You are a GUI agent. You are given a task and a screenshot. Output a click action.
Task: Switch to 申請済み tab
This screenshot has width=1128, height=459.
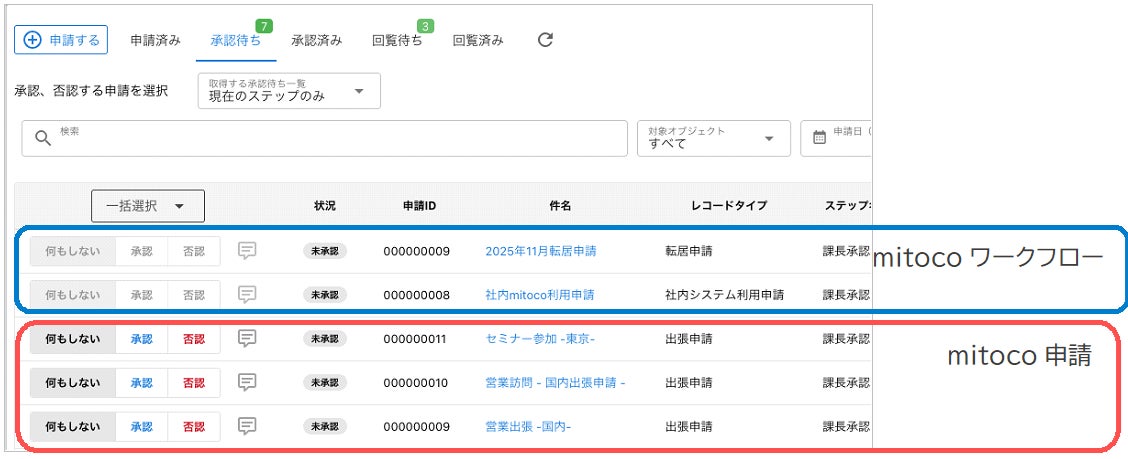pyautogui.click(x=155, y=40)
